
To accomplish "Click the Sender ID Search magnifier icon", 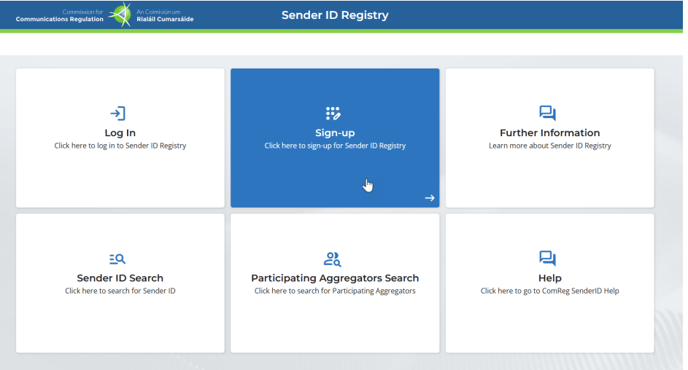I will [x=118, y=259].
